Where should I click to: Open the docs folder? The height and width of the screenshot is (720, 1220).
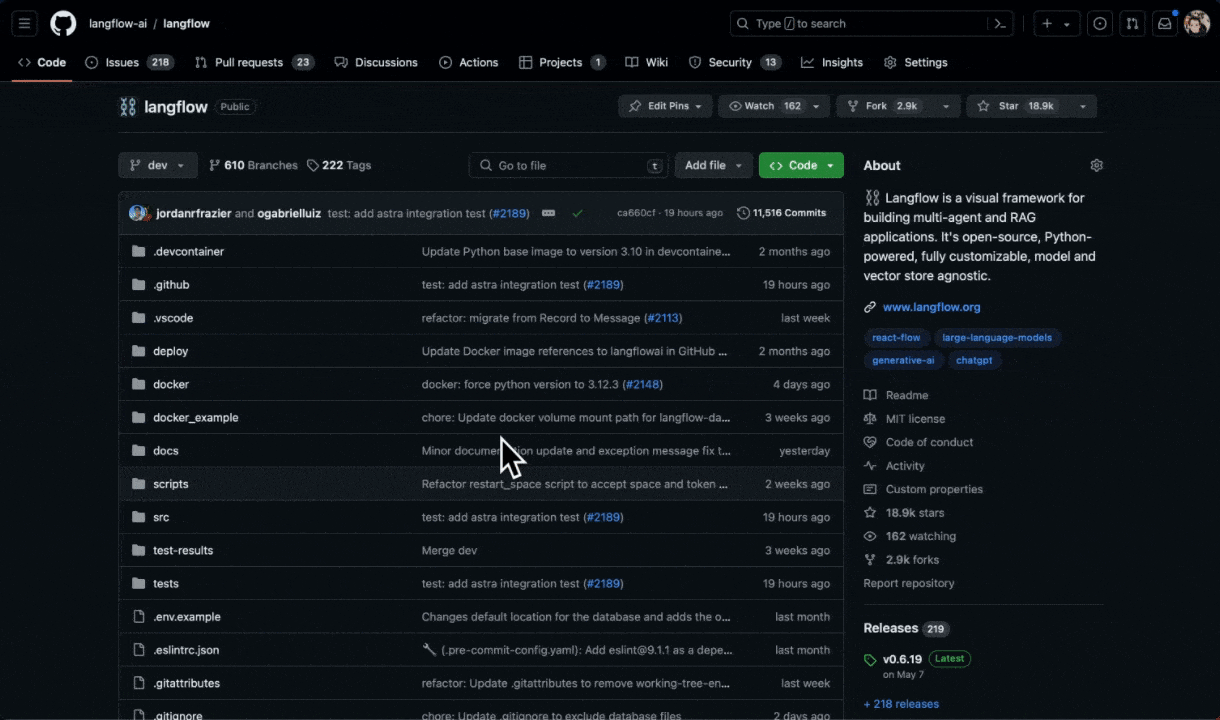pos(166,451)
